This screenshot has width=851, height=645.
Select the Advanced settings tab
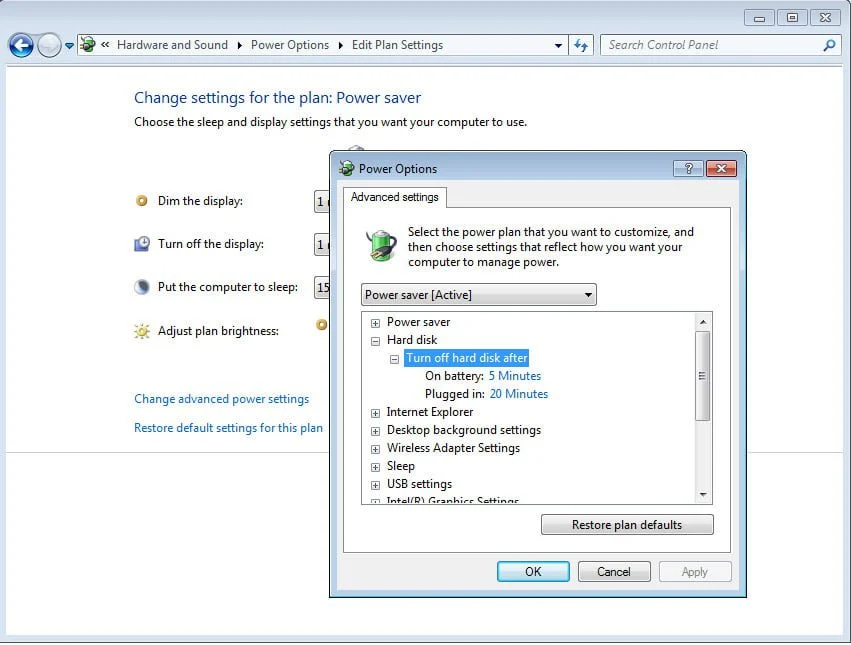(394, 197)
